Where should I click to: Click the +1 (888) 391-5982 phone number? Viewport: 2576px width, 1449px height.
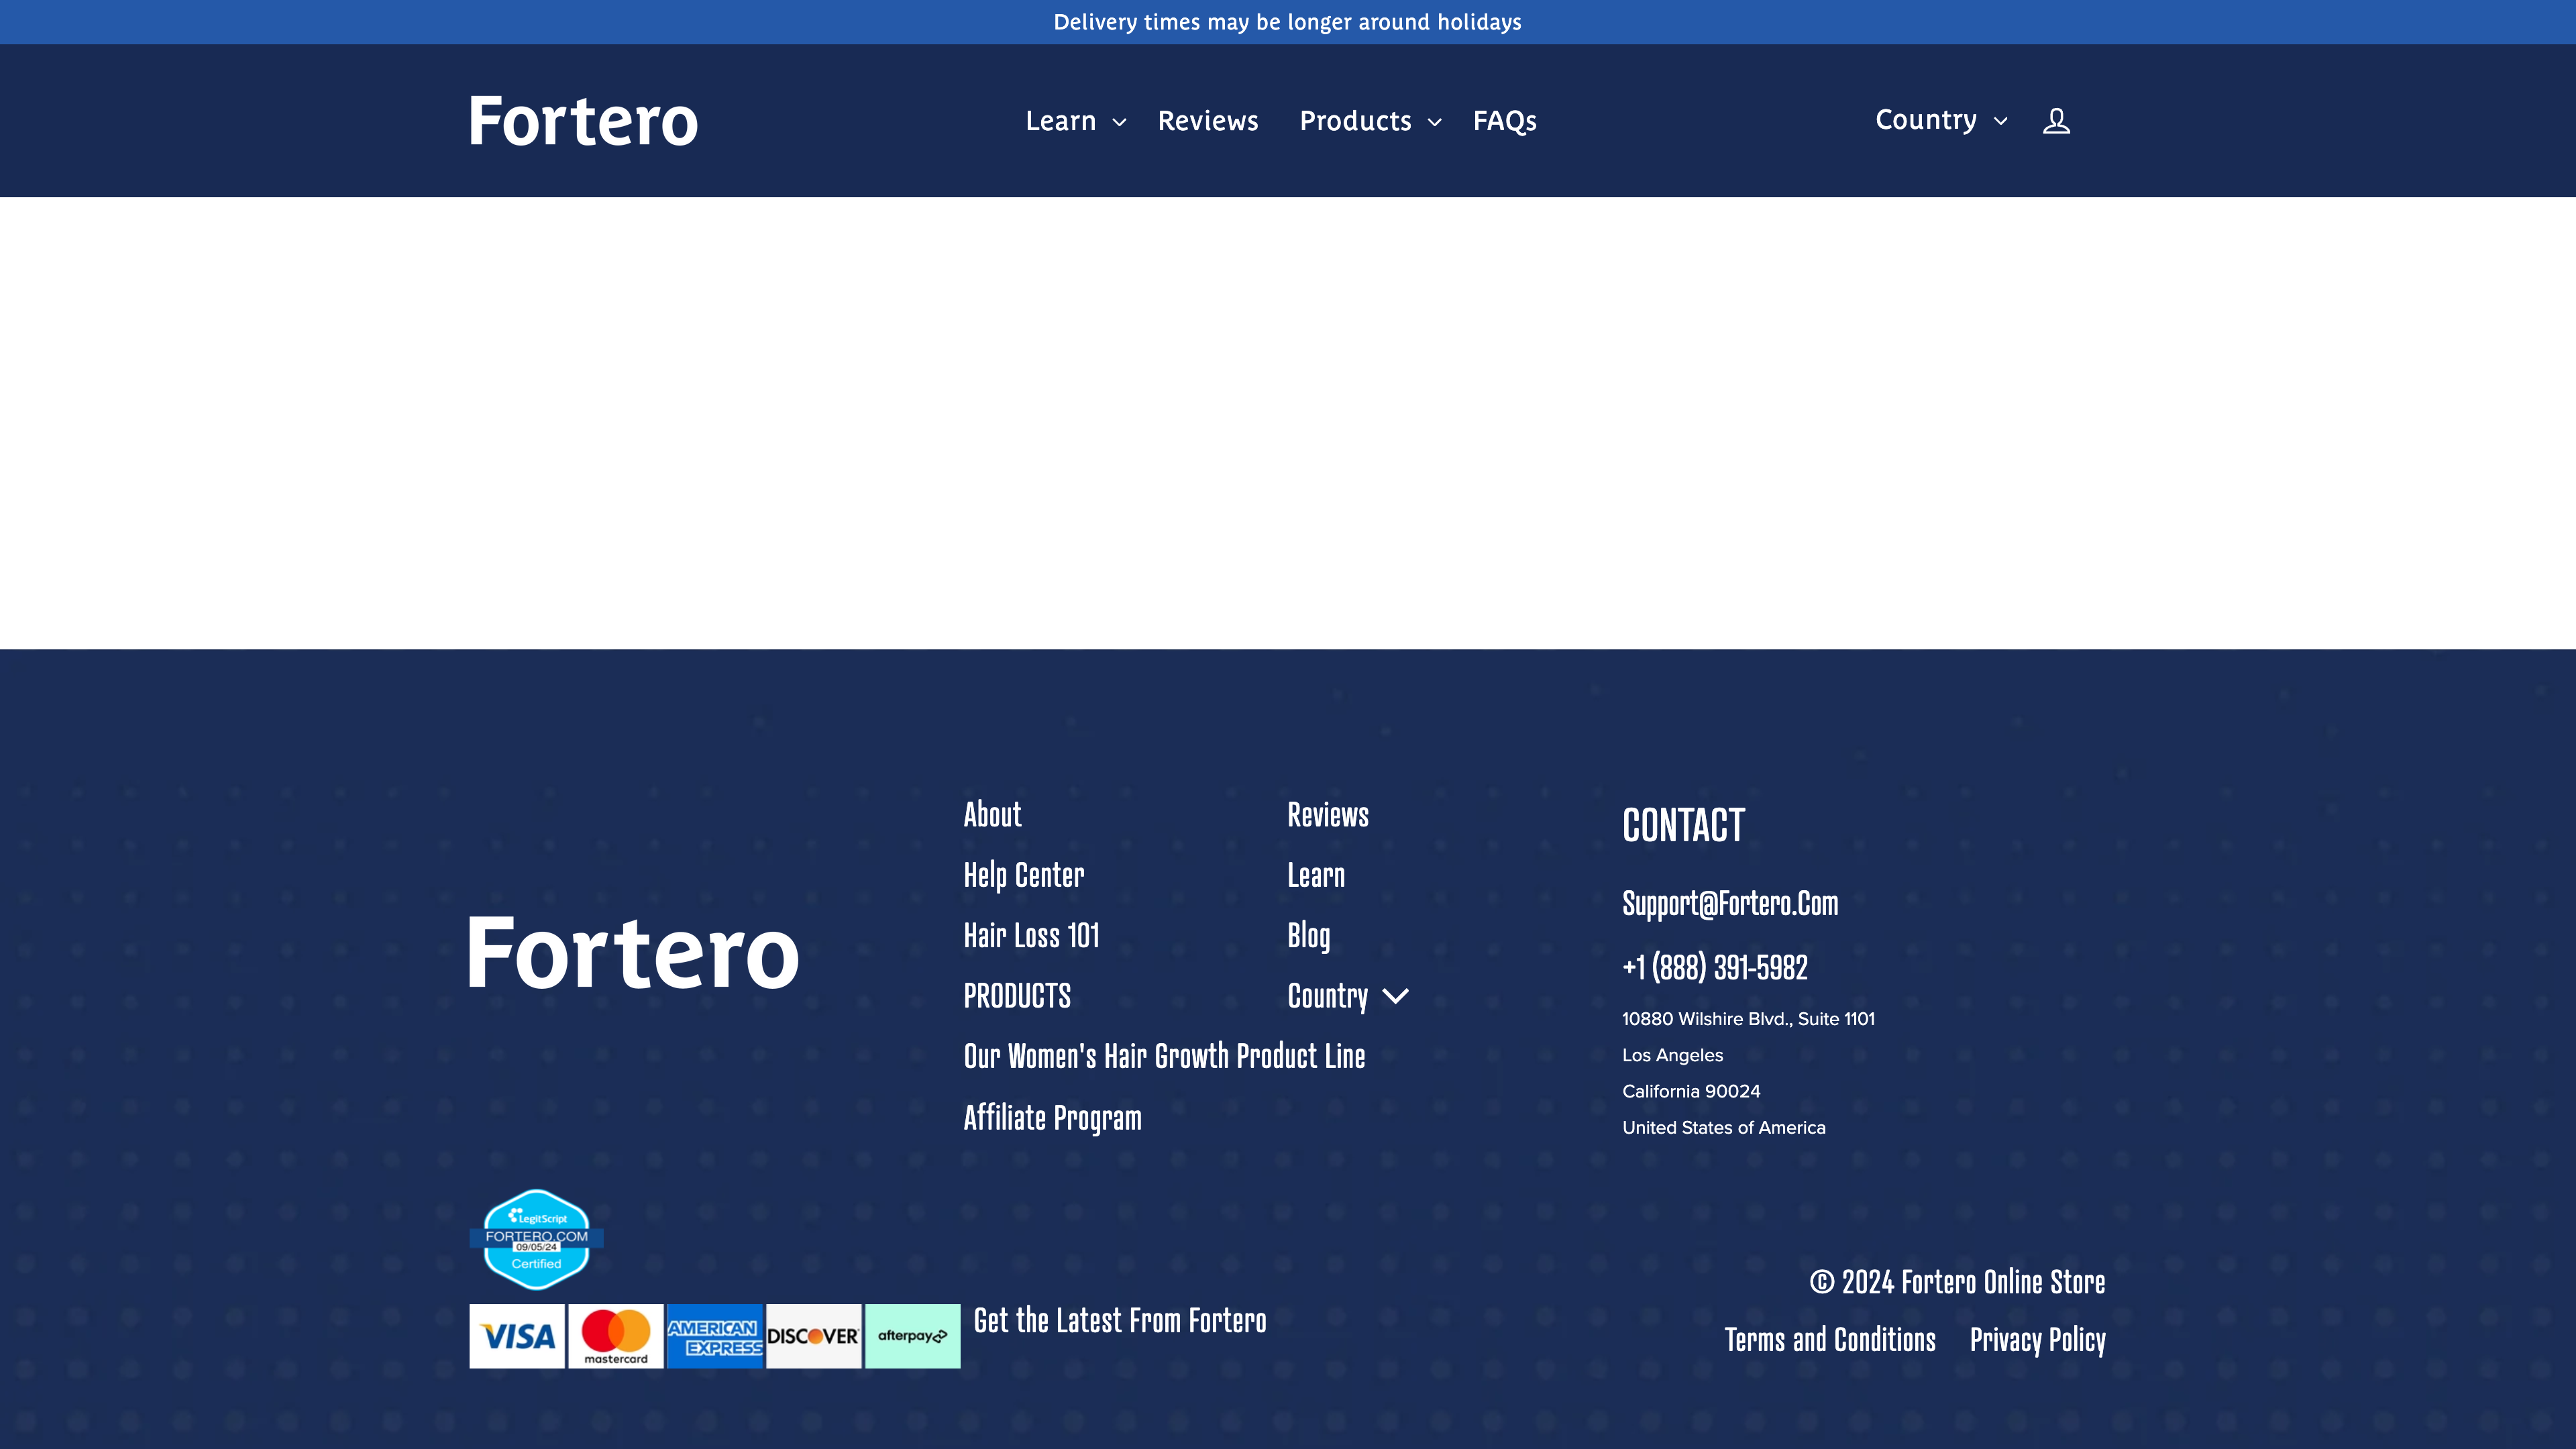pos(1714,967)
